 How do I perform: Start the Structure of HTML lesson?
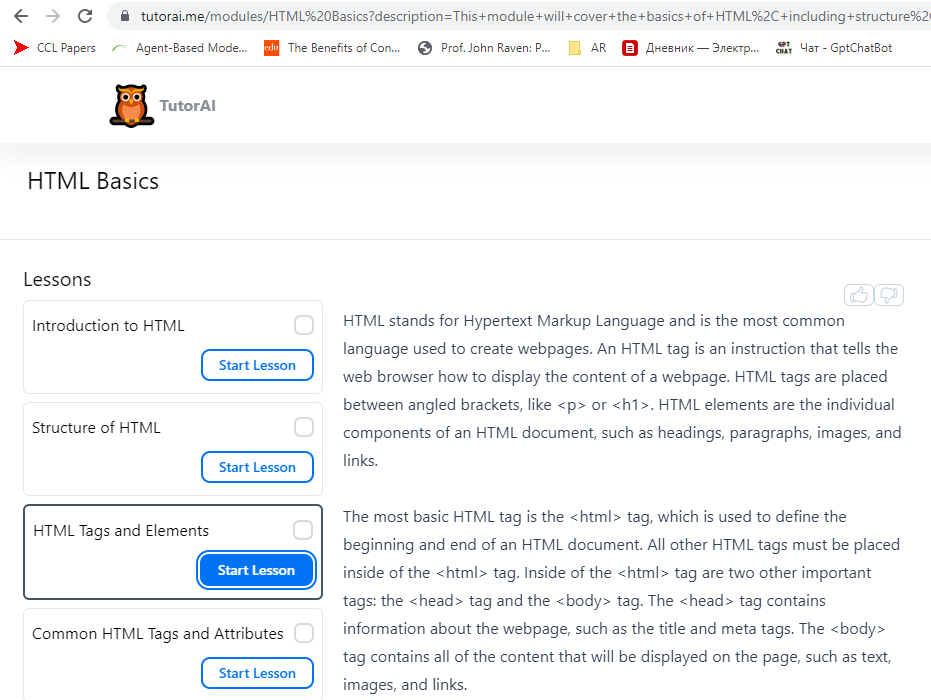(x=257, y=467)
